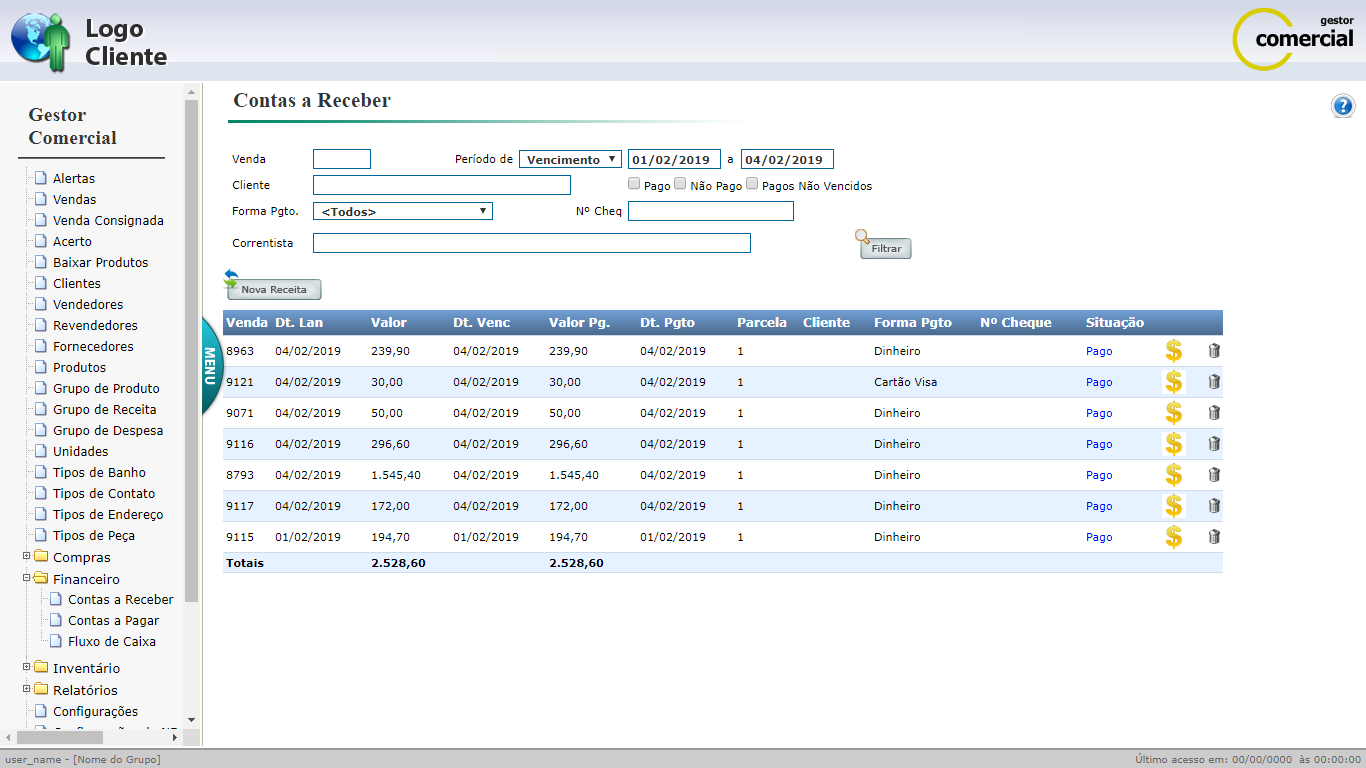Expand the Compras tree node
1366x768 pixels.
pos(27,557)
